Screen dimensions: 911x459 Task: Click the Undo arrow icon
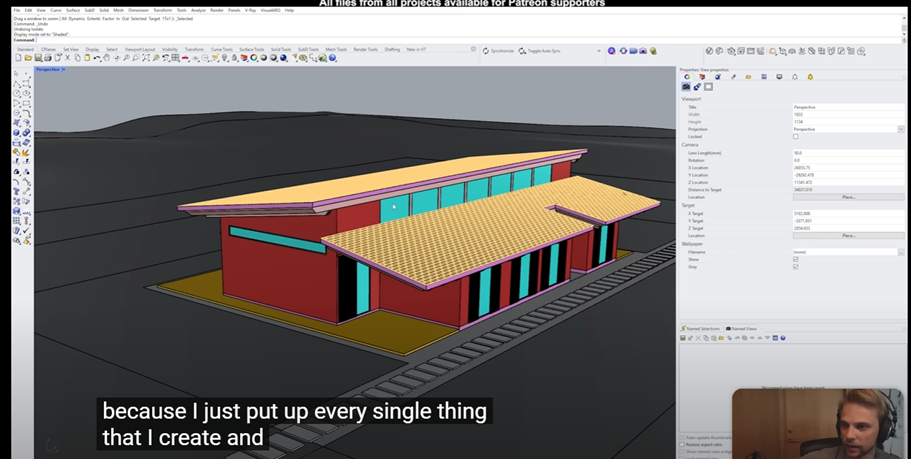[97, 58]
